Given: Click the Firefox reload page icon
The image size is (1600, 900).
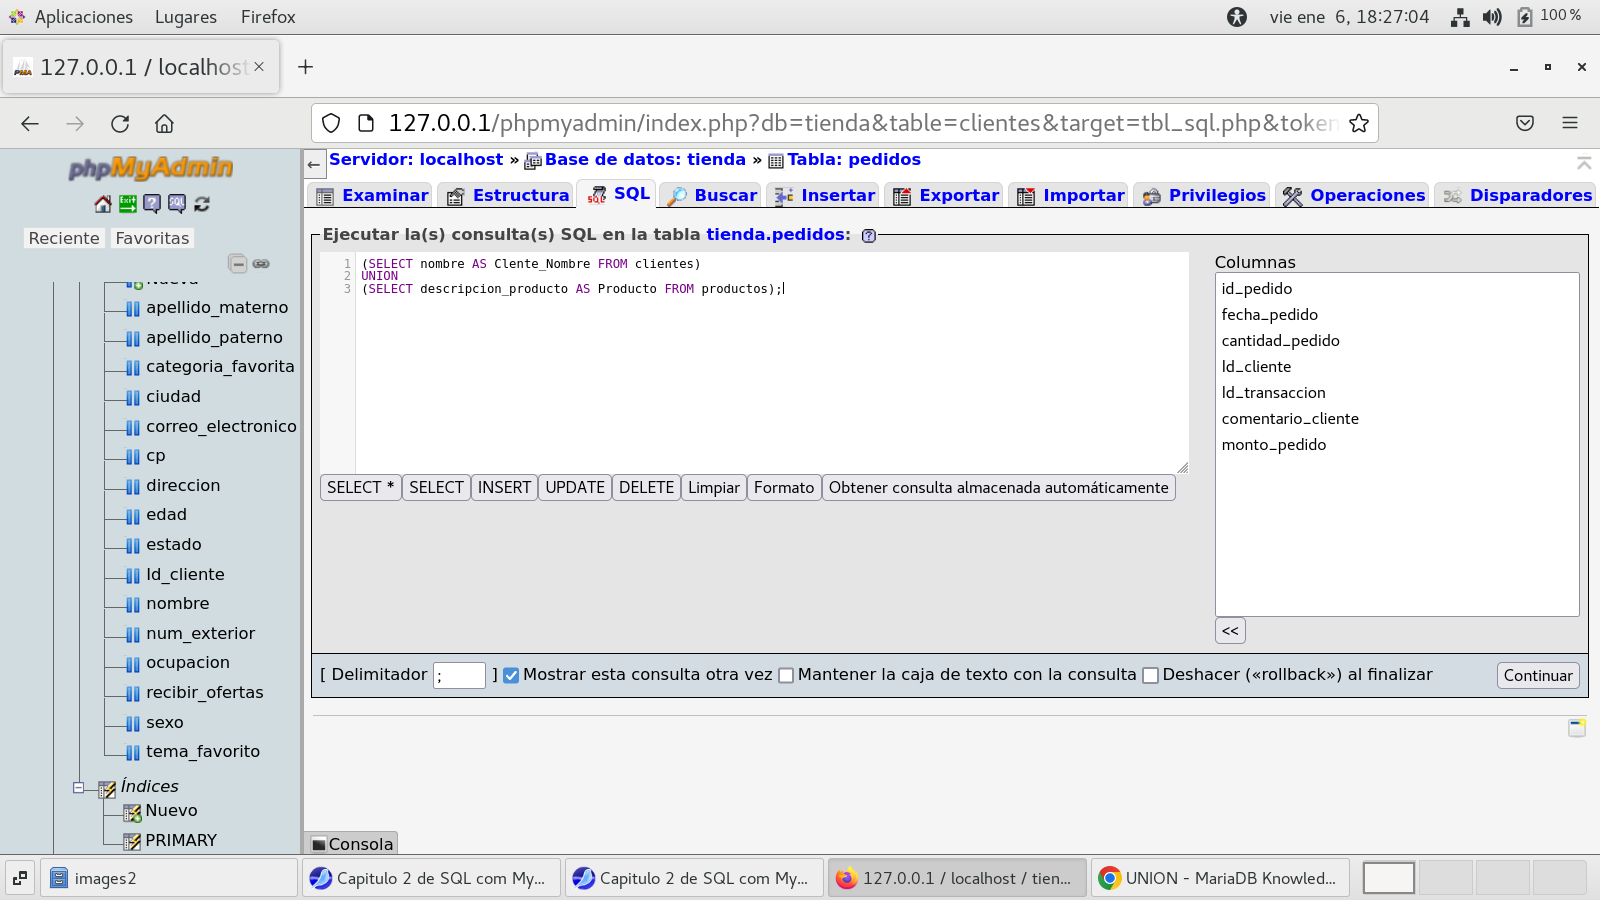Looking at the screenshot, I should click(120, 123).
